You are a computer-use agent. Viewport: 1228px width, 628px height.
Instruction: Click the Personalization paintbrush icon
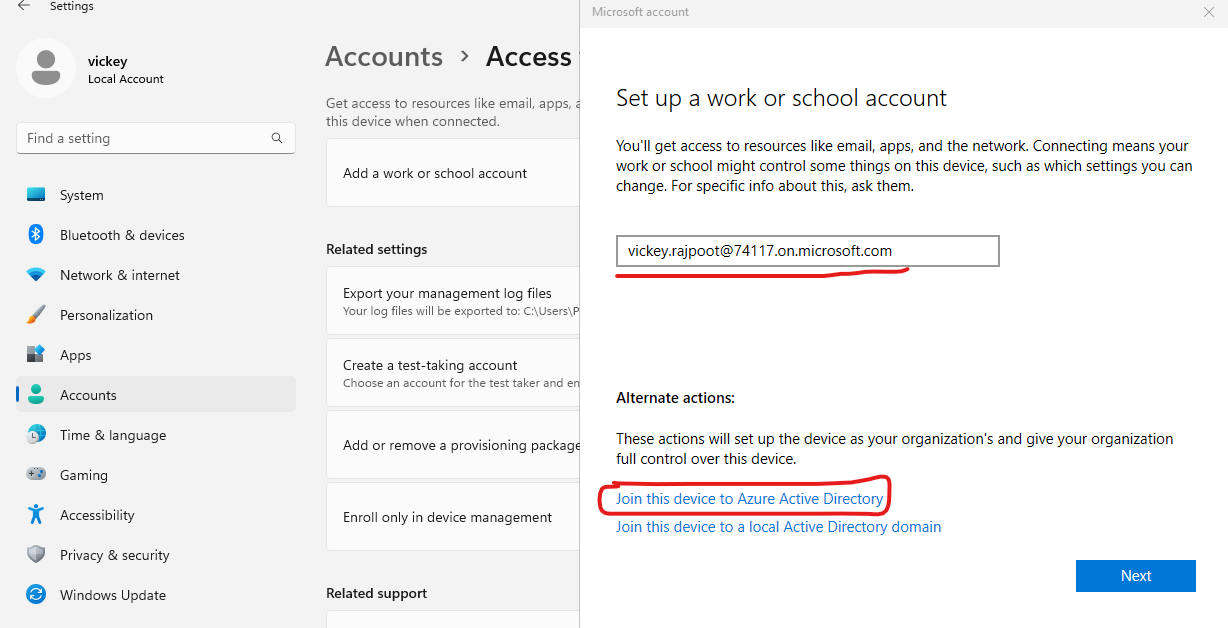[x=36, y=315]
